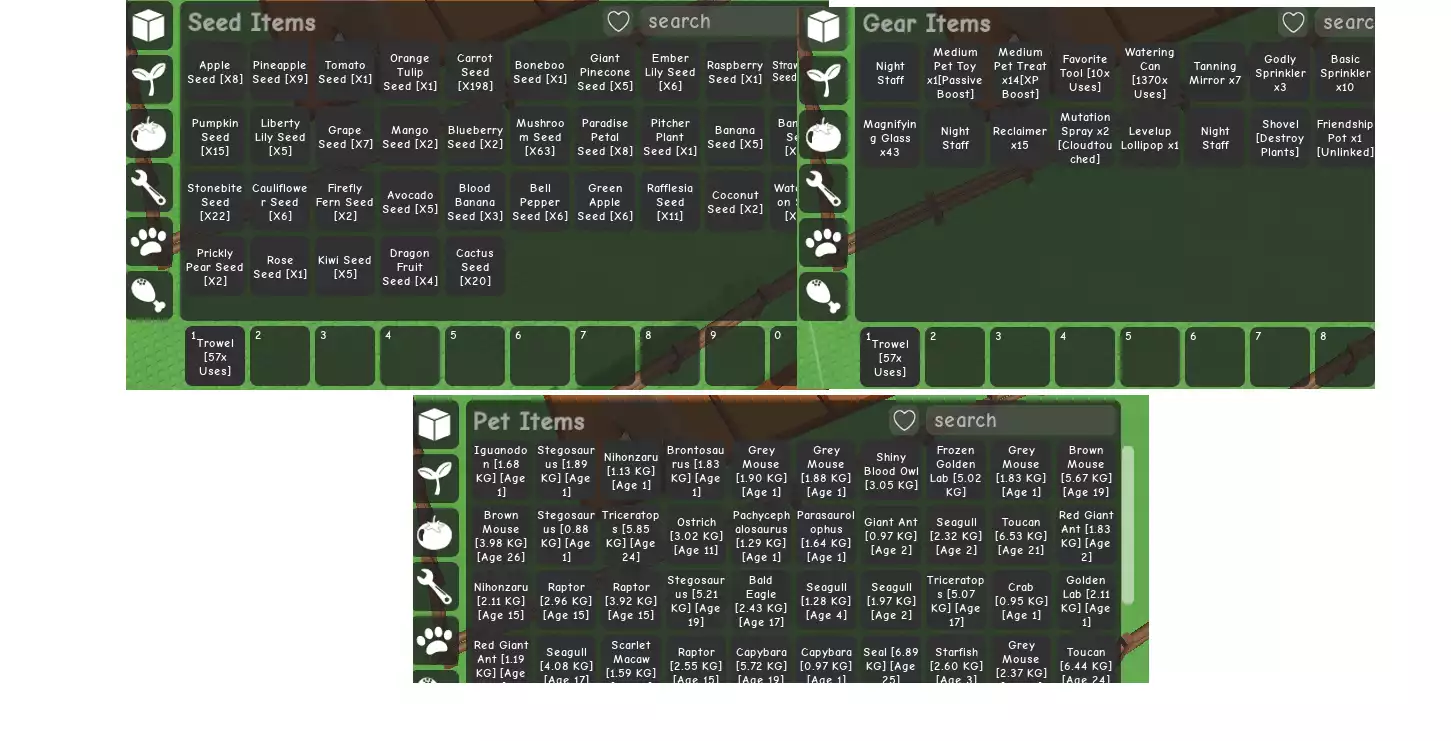Viewport: 1451px width, 741px height.
Task: Open the tomato category in Gear Items sidebar
Action: pyautogui.click(x=823, y=134)
